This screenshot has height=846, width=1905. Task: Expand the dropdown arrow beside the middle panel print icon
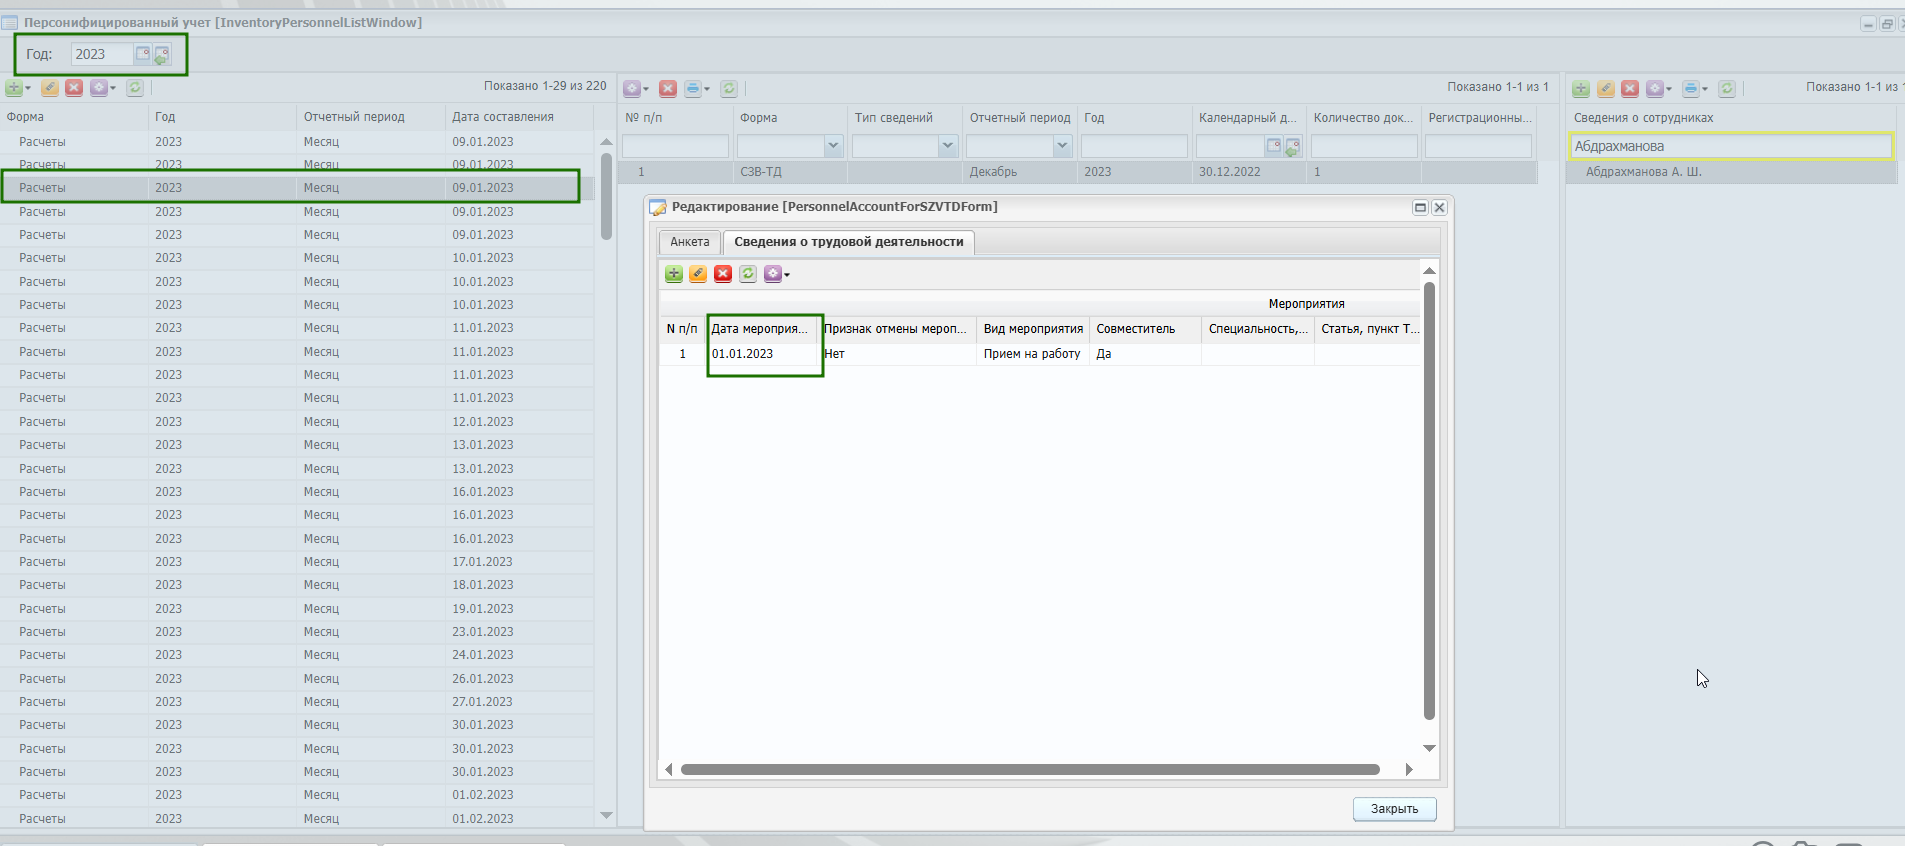[707, 90]
